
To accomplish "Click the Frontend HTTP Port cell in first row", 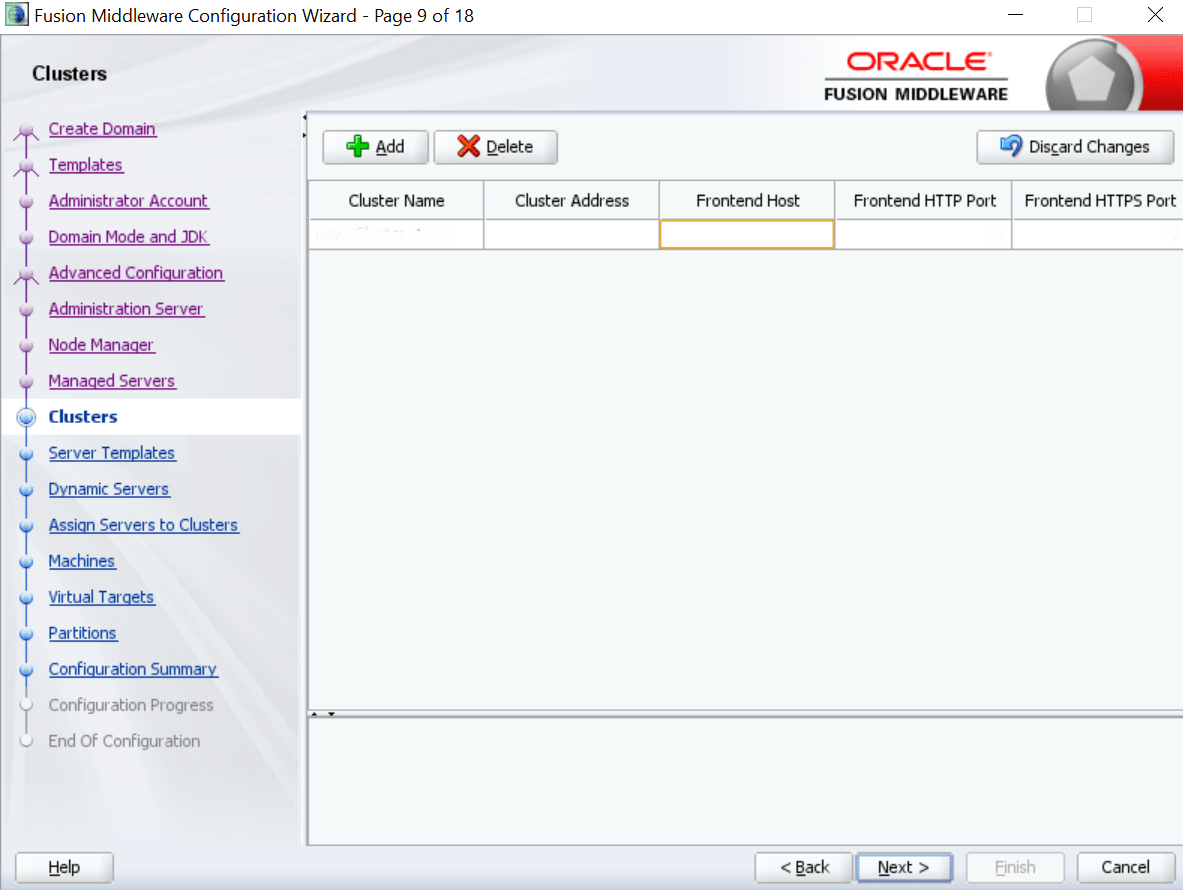I will [923, 235].
